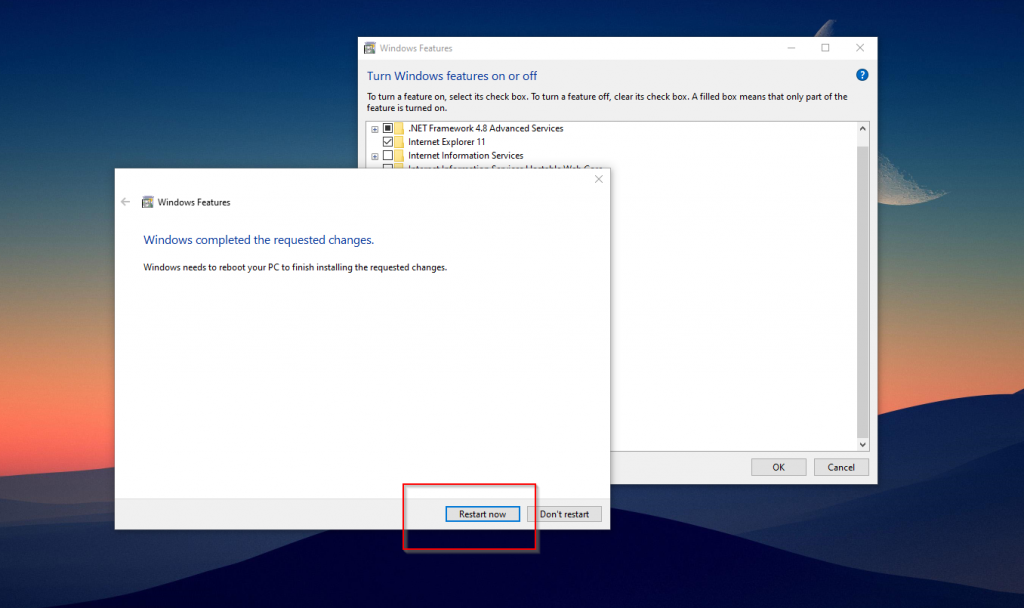The height and width of the screenshot is (608, 1024).
Task: Expand the .NET Framework 4.8 Advanced Services node
Action: point(375,129)
